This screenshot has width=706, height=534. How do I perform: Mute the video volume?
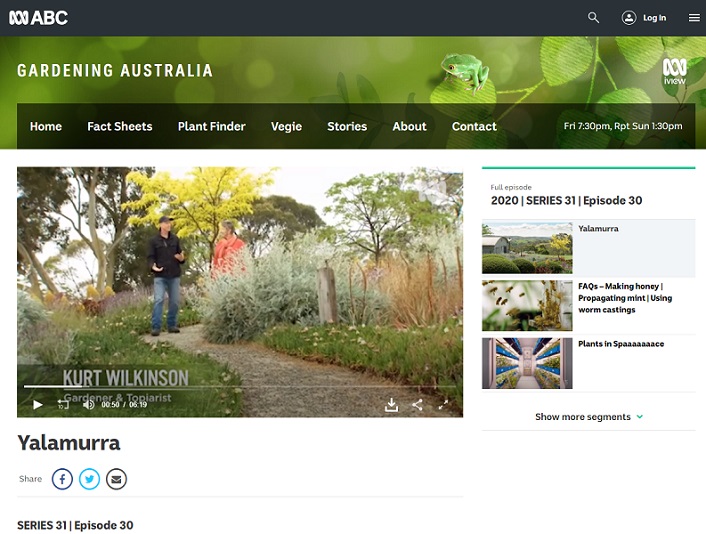[88, 404]
